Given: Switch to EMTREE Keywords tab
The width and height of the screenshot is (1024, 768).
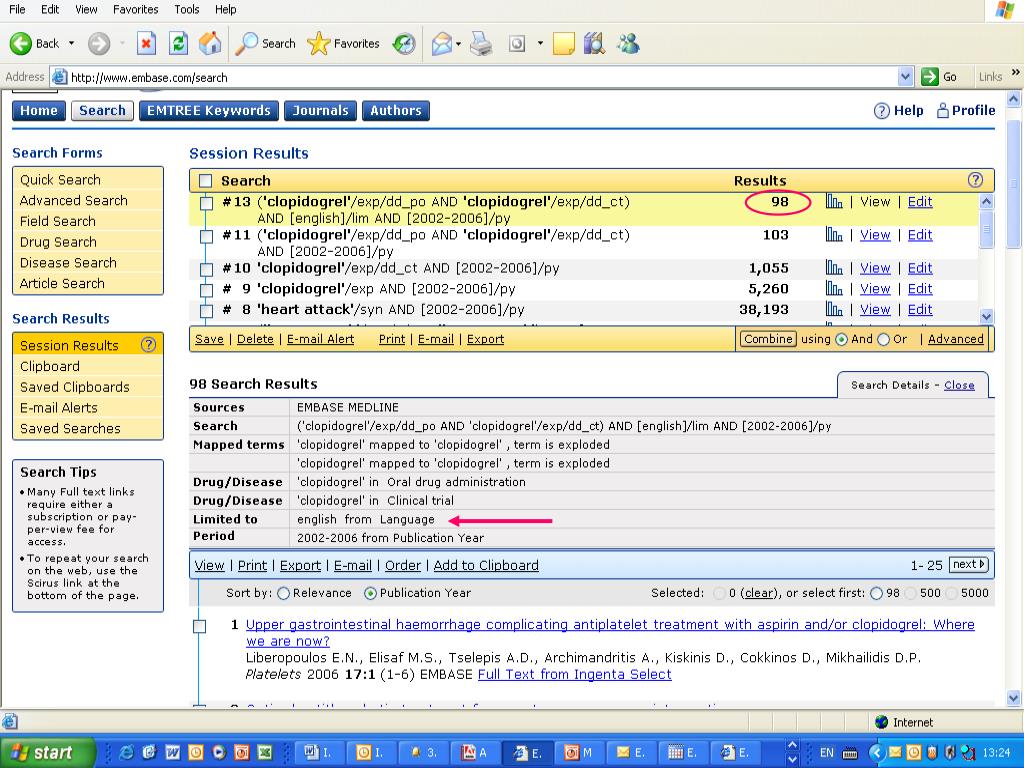Looking at the screenshot, I should 208,111.
